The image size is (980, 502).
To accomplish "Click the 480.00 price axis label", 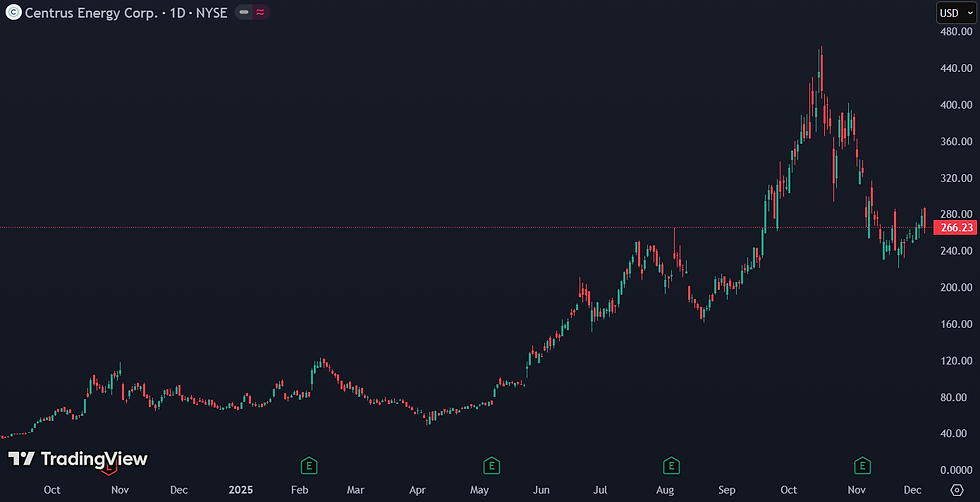I will (x=956, y=31).
